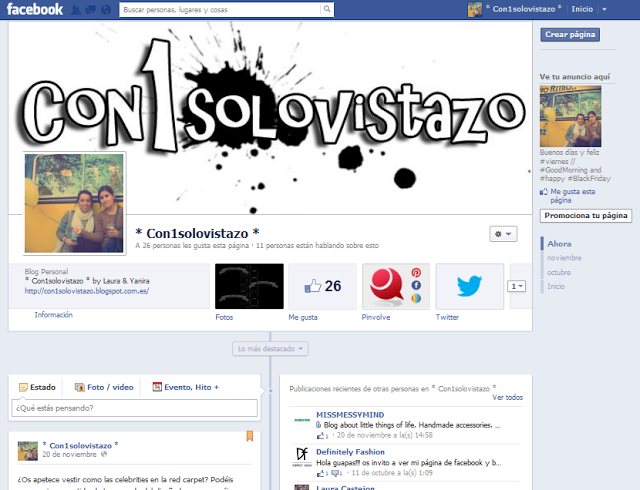Click the Pinvolve app tile icon
640x490 pixels.
tap(396, 286)
